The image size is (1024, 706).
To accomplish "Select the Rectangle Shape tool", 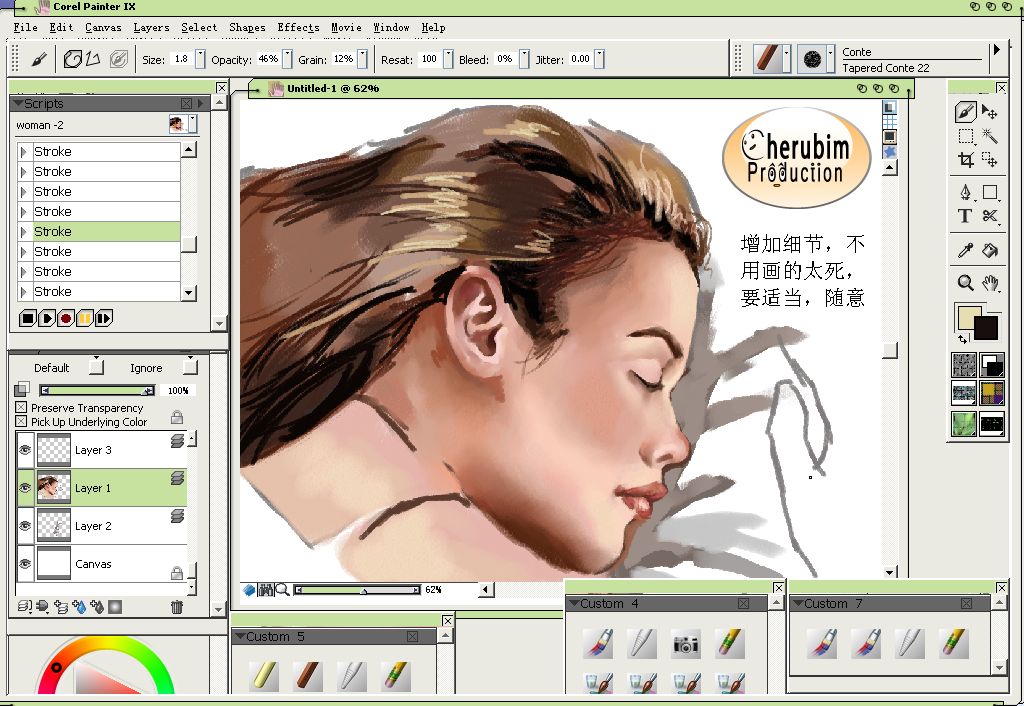I will (990, 192).
